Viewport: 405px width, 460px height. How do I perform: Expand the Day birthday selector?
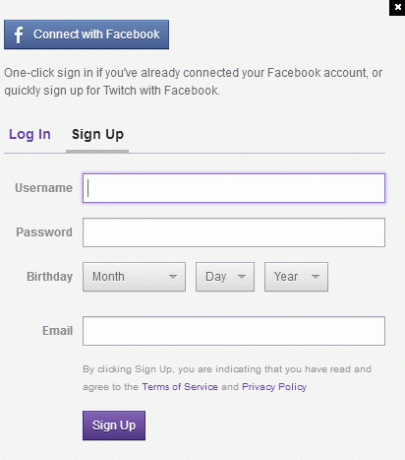[x=225, y=277]
